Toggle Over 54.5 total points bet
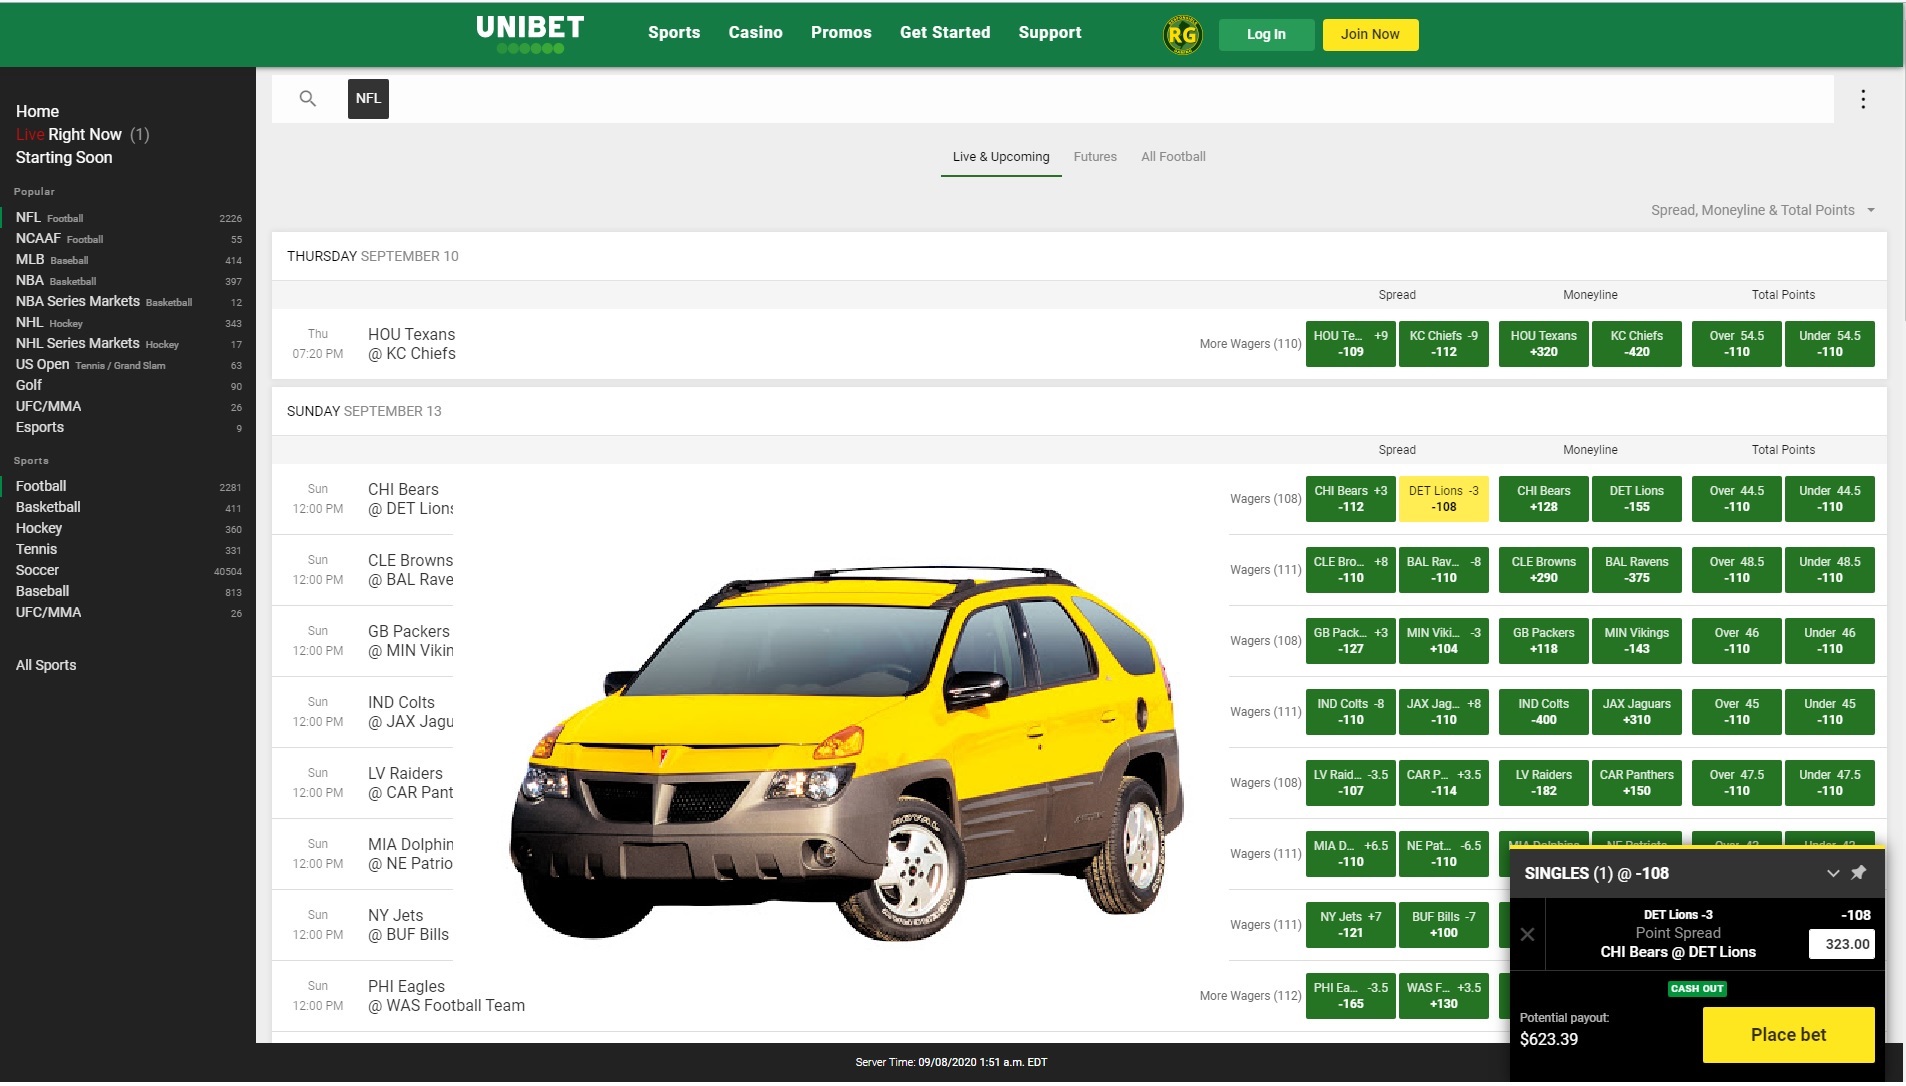Image resolution: width=1906 pixels, height=1086 pixels. tap(1736, 344)
